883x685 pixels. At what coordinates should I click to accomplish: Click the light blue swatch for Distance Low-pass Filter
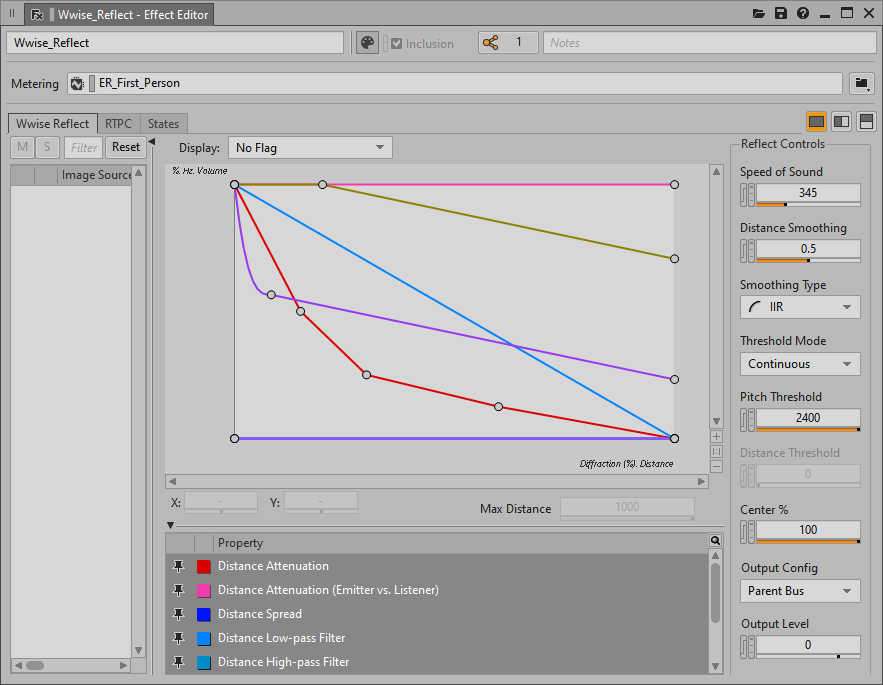204,638
